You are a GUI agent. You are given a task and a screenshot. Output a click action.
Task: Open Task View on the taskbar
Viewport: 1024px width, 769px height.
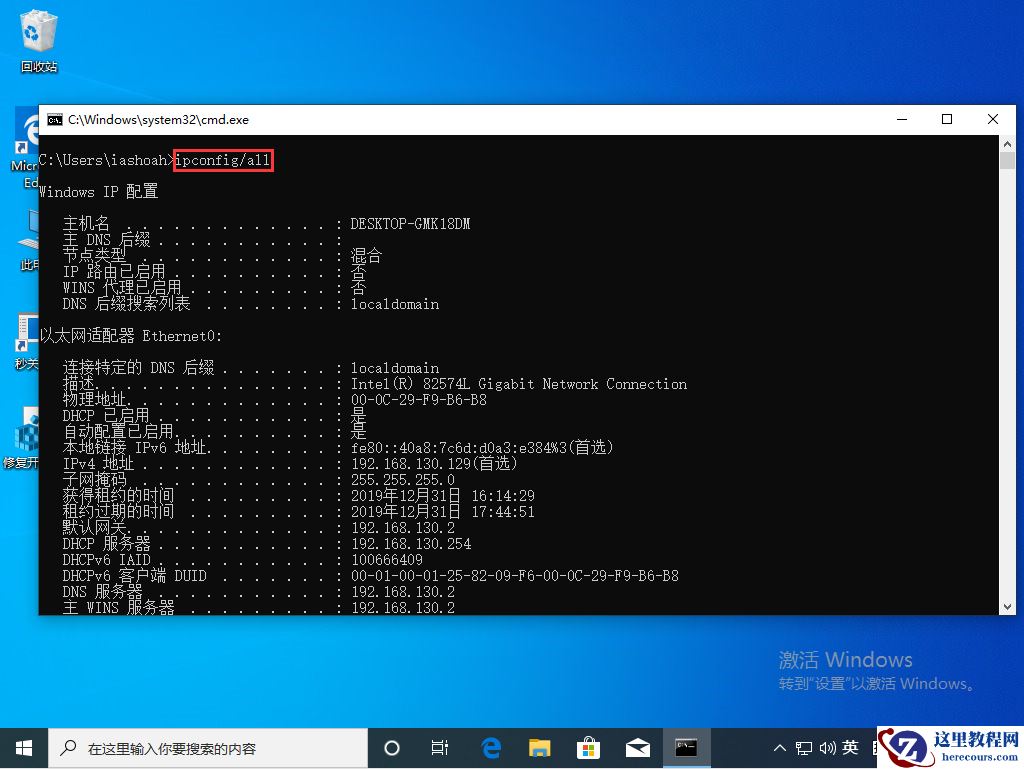click(x=441, y=747)
